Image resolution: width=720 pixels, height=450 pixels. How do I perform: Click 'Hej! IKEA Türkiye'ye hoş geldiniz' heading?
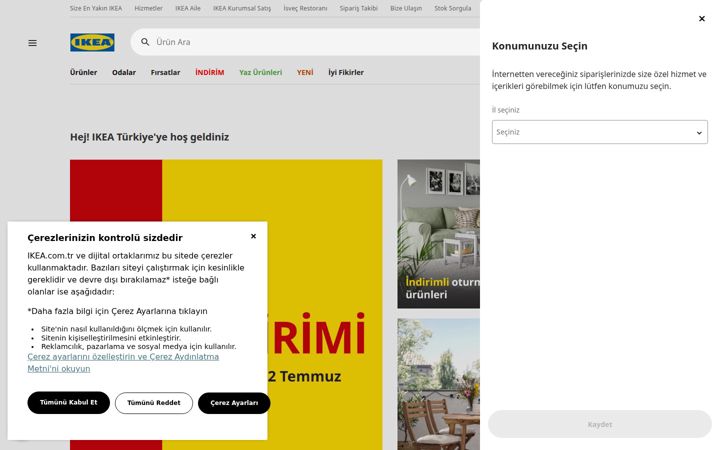149,137
